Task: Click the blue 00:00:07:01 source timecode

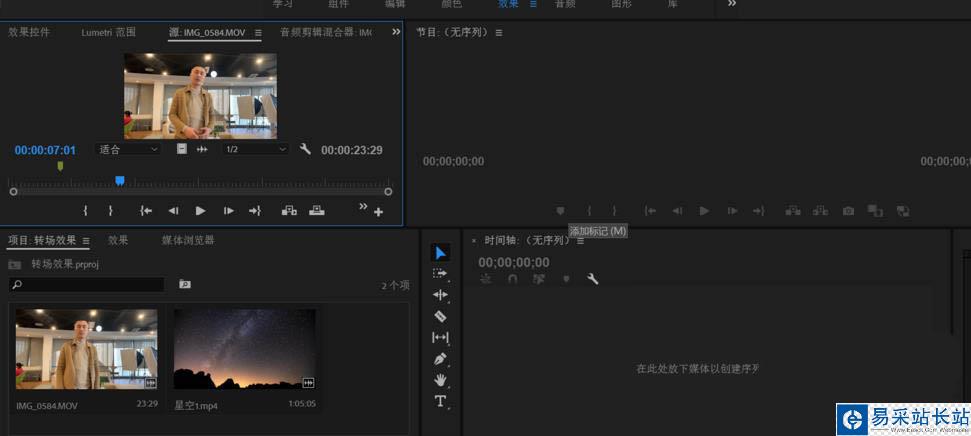Action: (x=45, y=150)
